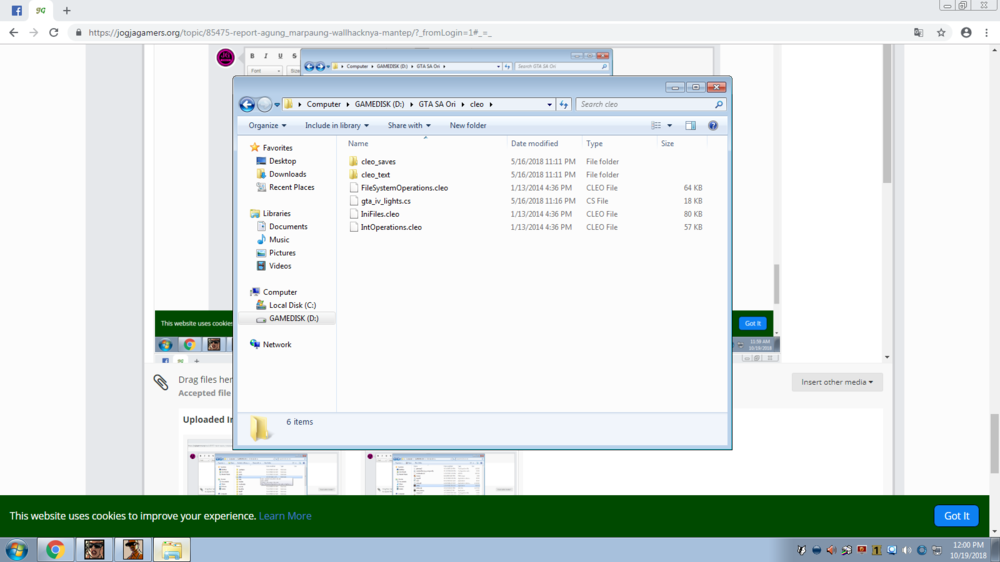This screenshot has height=562, width=1000.
Task: Click cleo breadcrumb segment
Action: (476, 104)
